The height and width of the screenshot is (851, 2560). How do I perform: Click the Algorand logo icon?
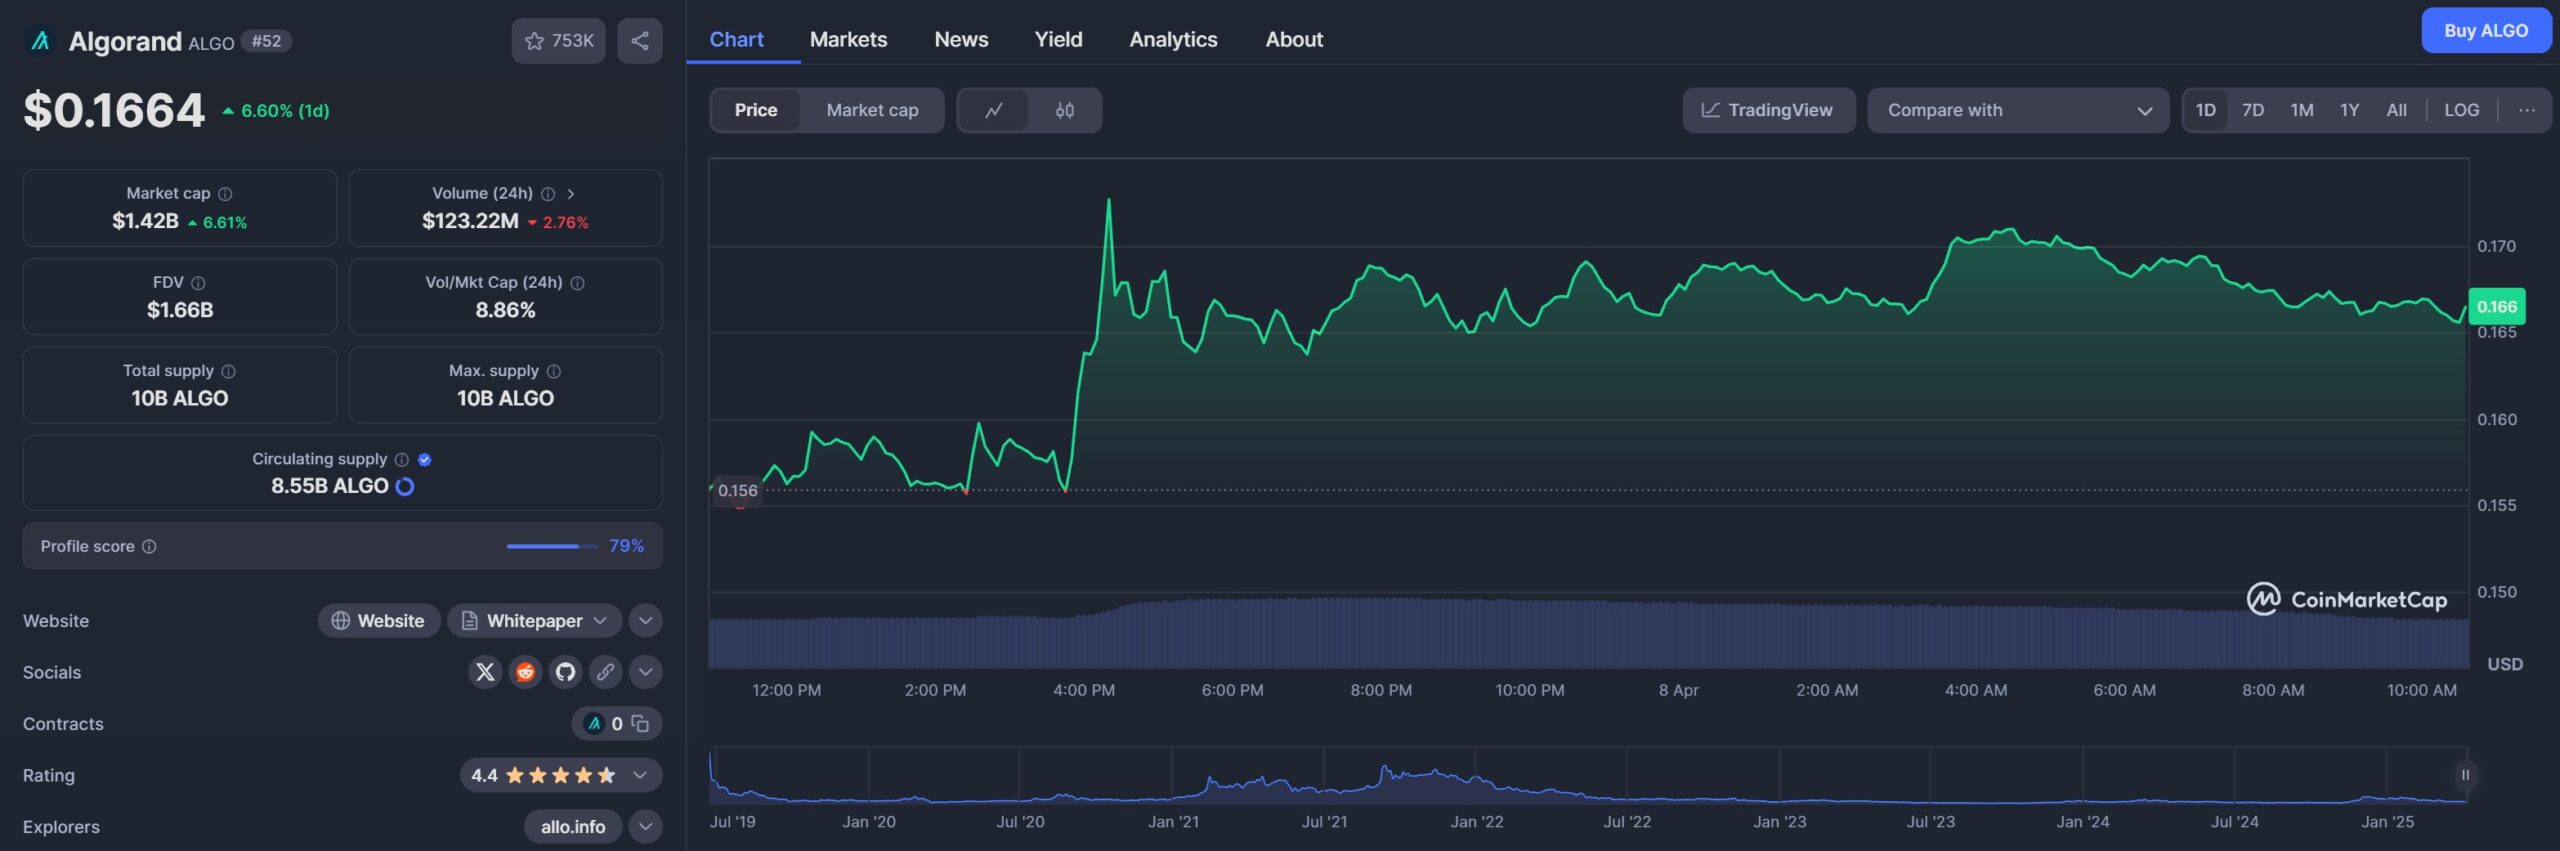pos(40,41)
